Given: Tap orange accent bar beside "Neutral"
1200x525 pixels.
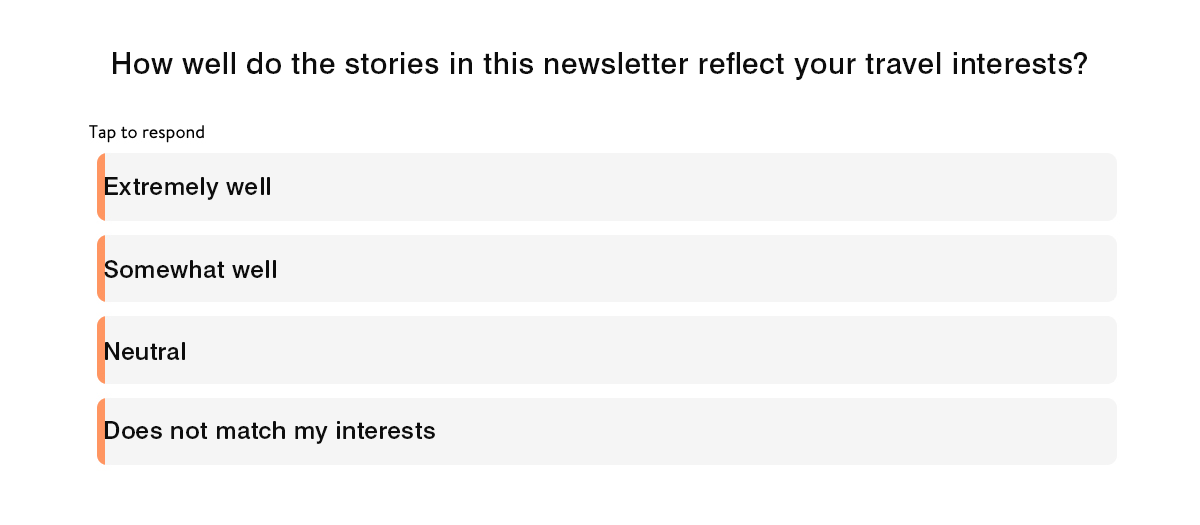Looking at the screenshot, I should pyautogui.click(x=101, y=351).
